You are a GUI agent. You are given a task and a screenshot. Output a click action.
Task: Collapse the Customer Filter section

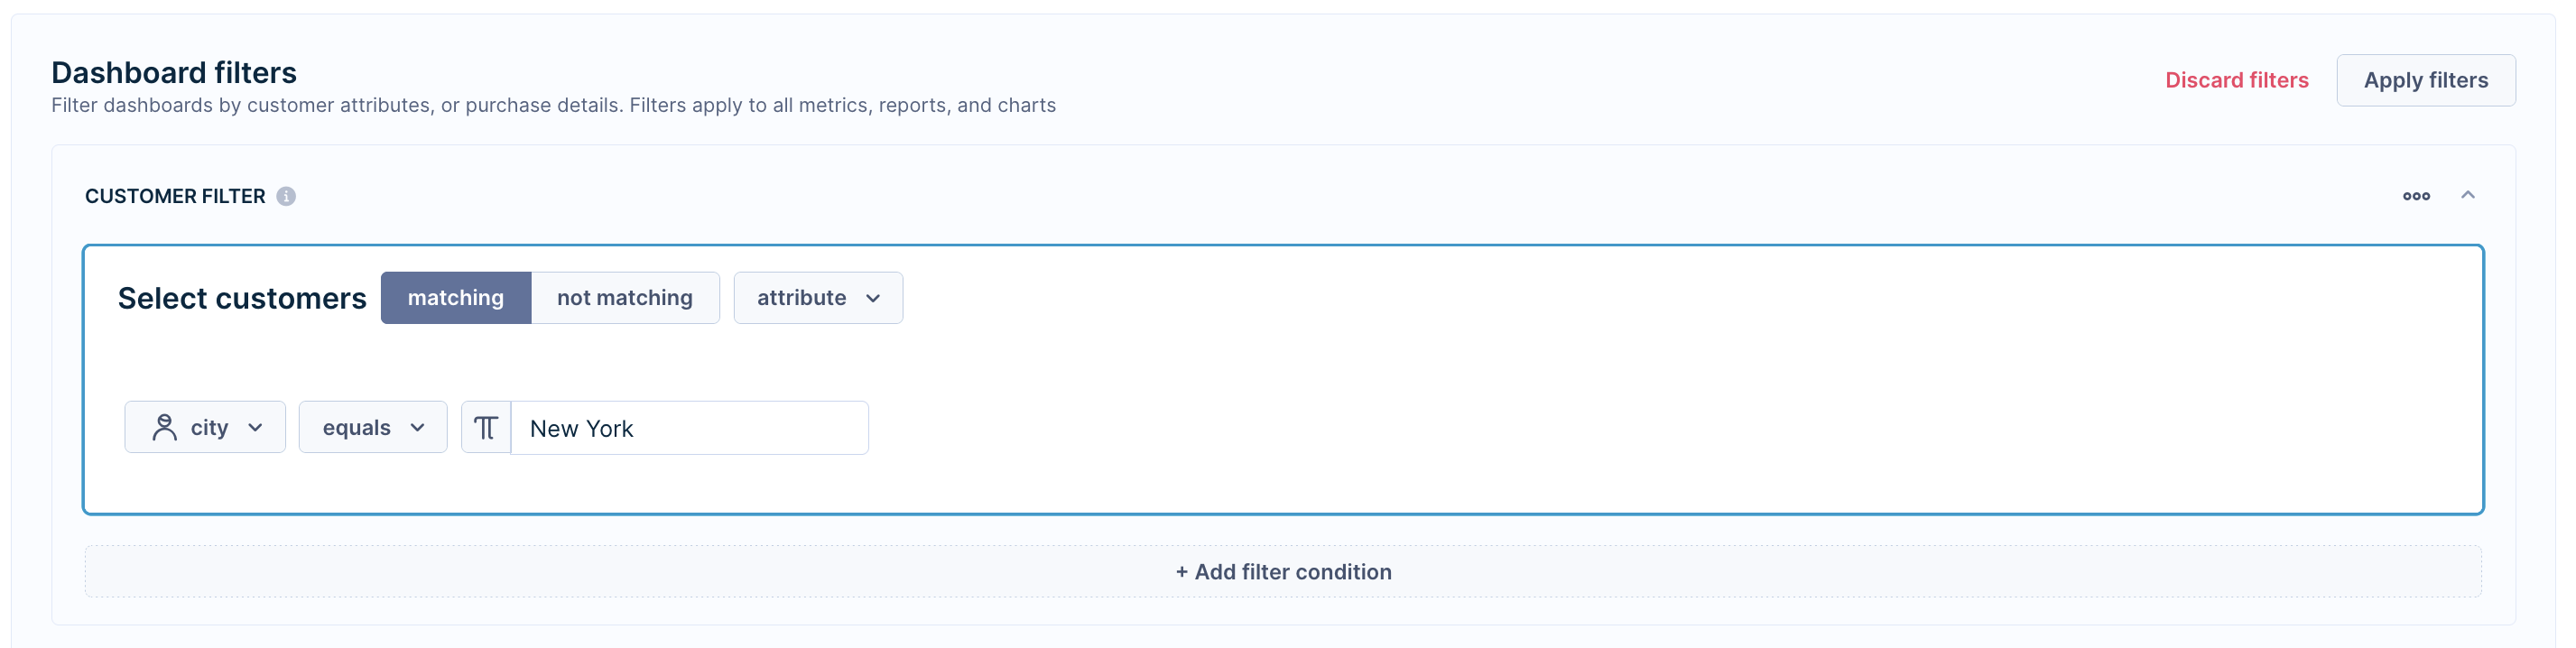pyautogui.click(x=2468, y=195)
